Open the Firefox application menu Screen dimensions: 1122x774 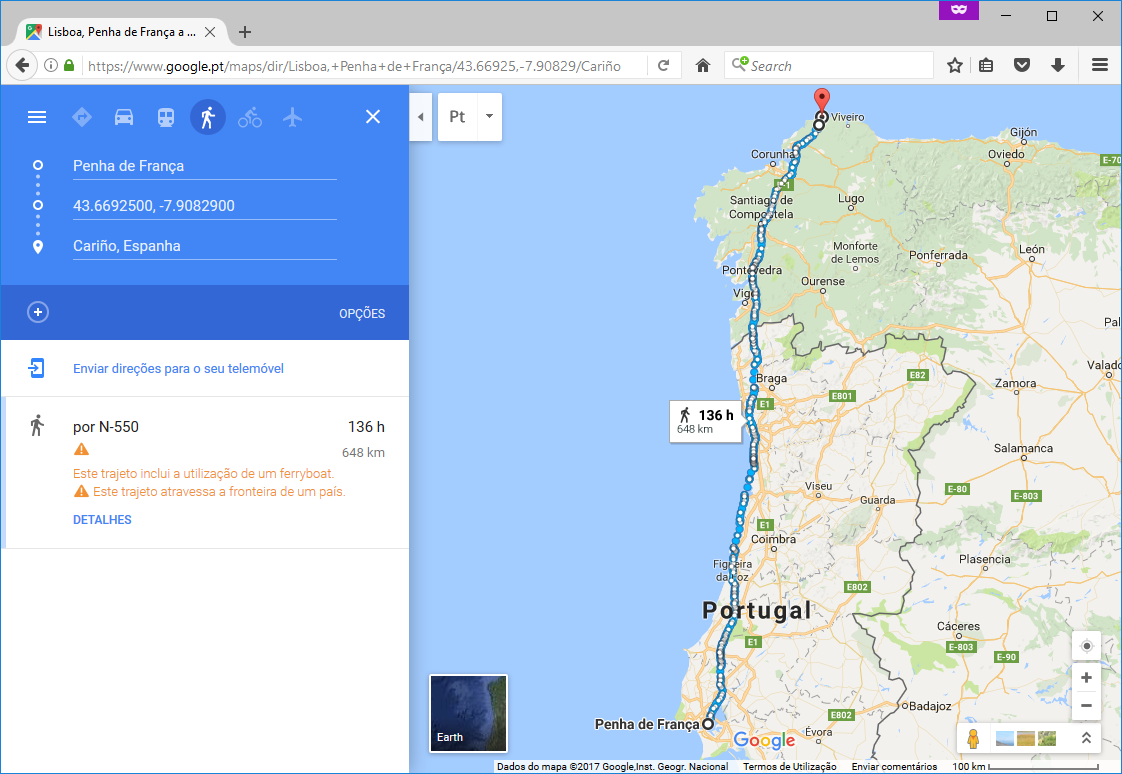point(1100,65)
